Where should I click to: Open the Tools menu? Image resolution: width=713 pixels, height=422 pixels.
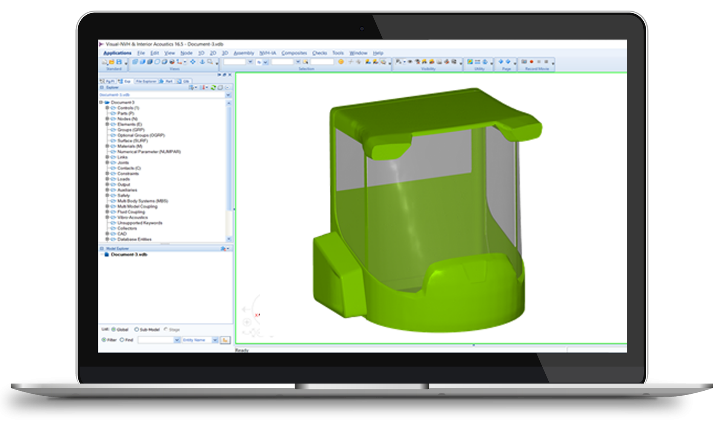338,53
